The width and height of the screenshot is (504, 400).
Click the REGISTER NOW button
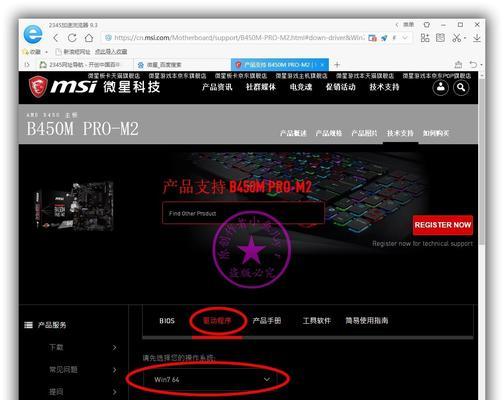pyautogui.click(x=443, y=225)
